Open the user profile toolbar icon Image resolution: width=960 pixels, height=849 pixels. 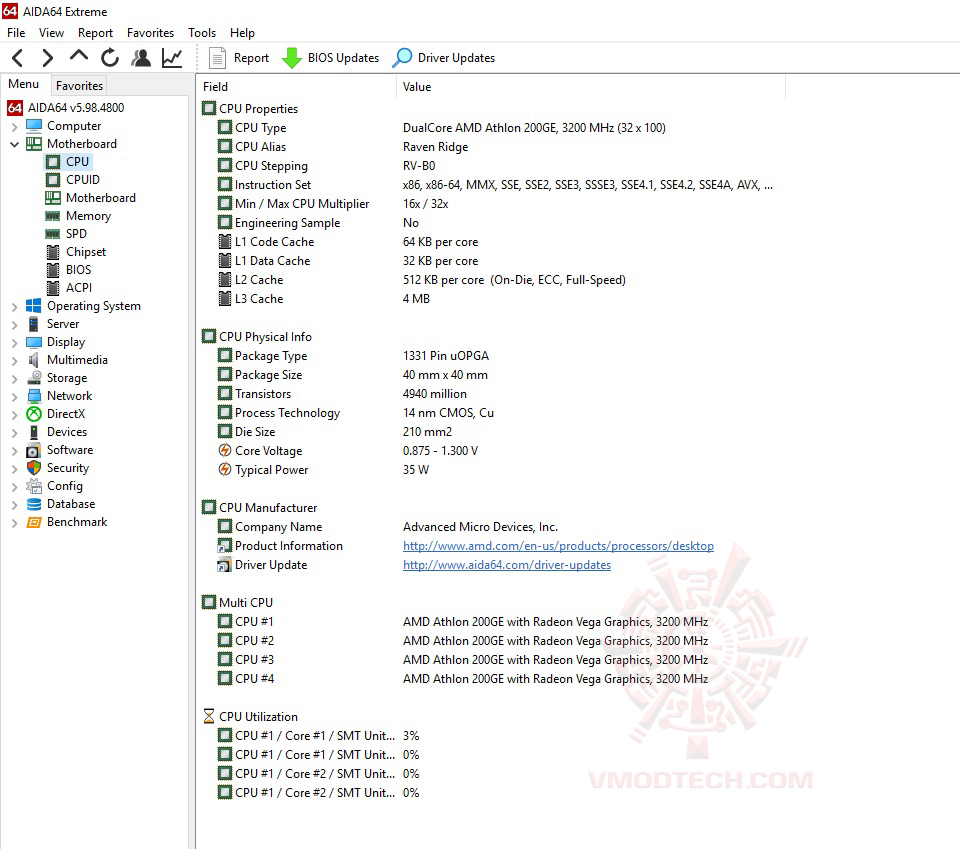pos(141,58)
